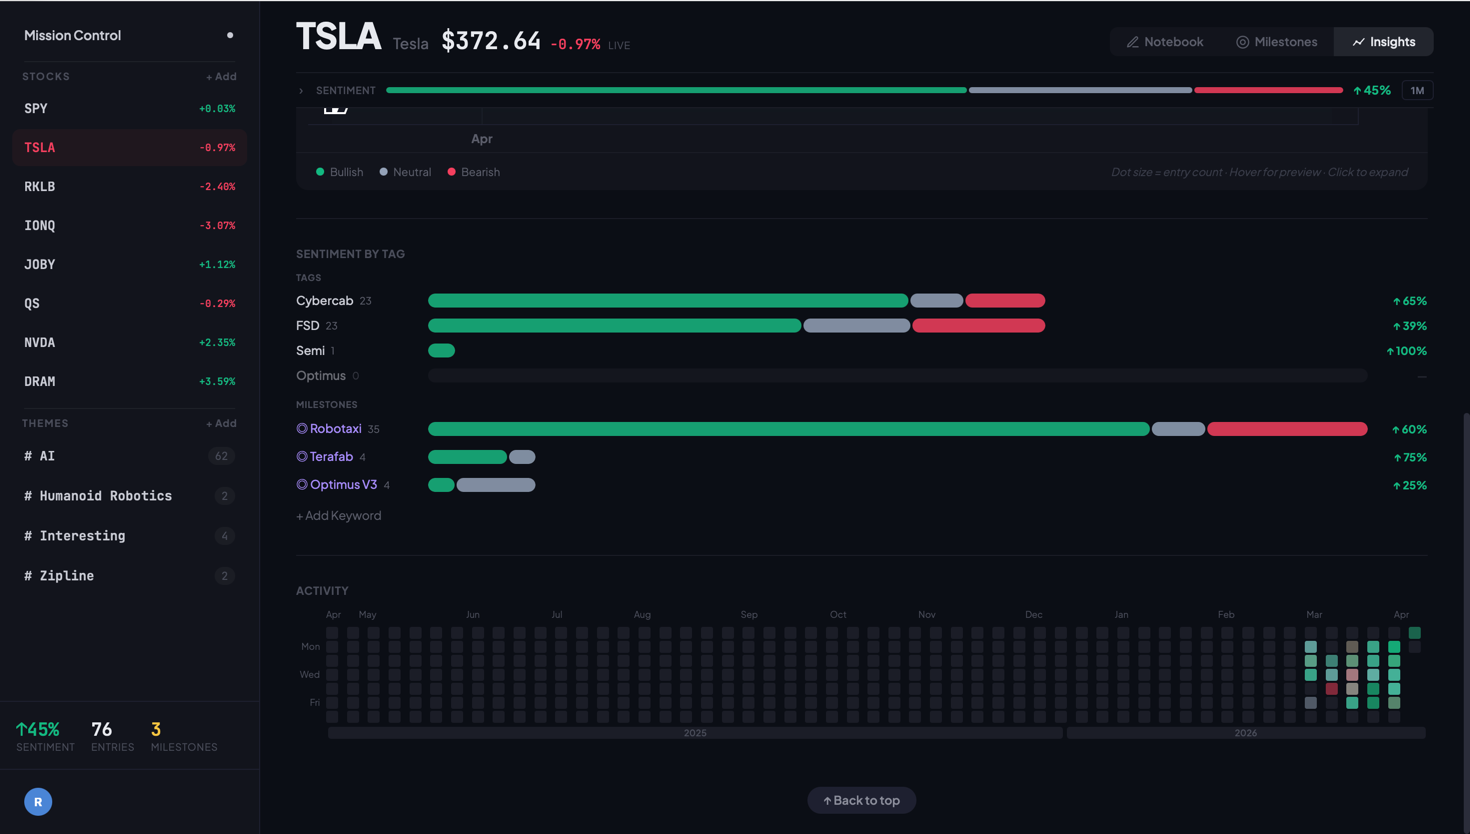This screenshot has height=834, width=1470.
Task: Toggle the Neutral legend item
Action: pyautogui.click(x=405, y=172)
